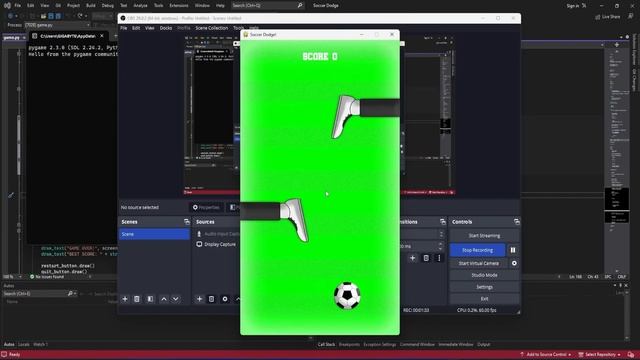The image size is (640, 360).
Task: Move scene up in OBS Scenes panel
Action: [x=164, y=299]
